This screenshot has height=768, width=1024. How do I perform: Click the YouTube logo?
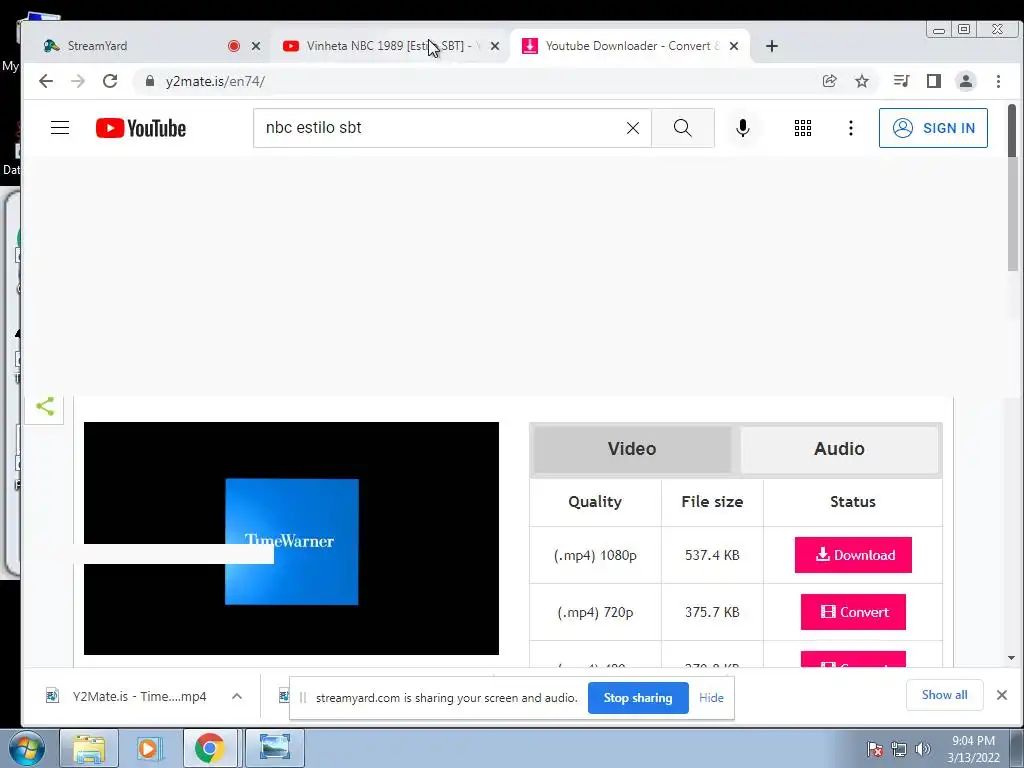click(140, 128)
